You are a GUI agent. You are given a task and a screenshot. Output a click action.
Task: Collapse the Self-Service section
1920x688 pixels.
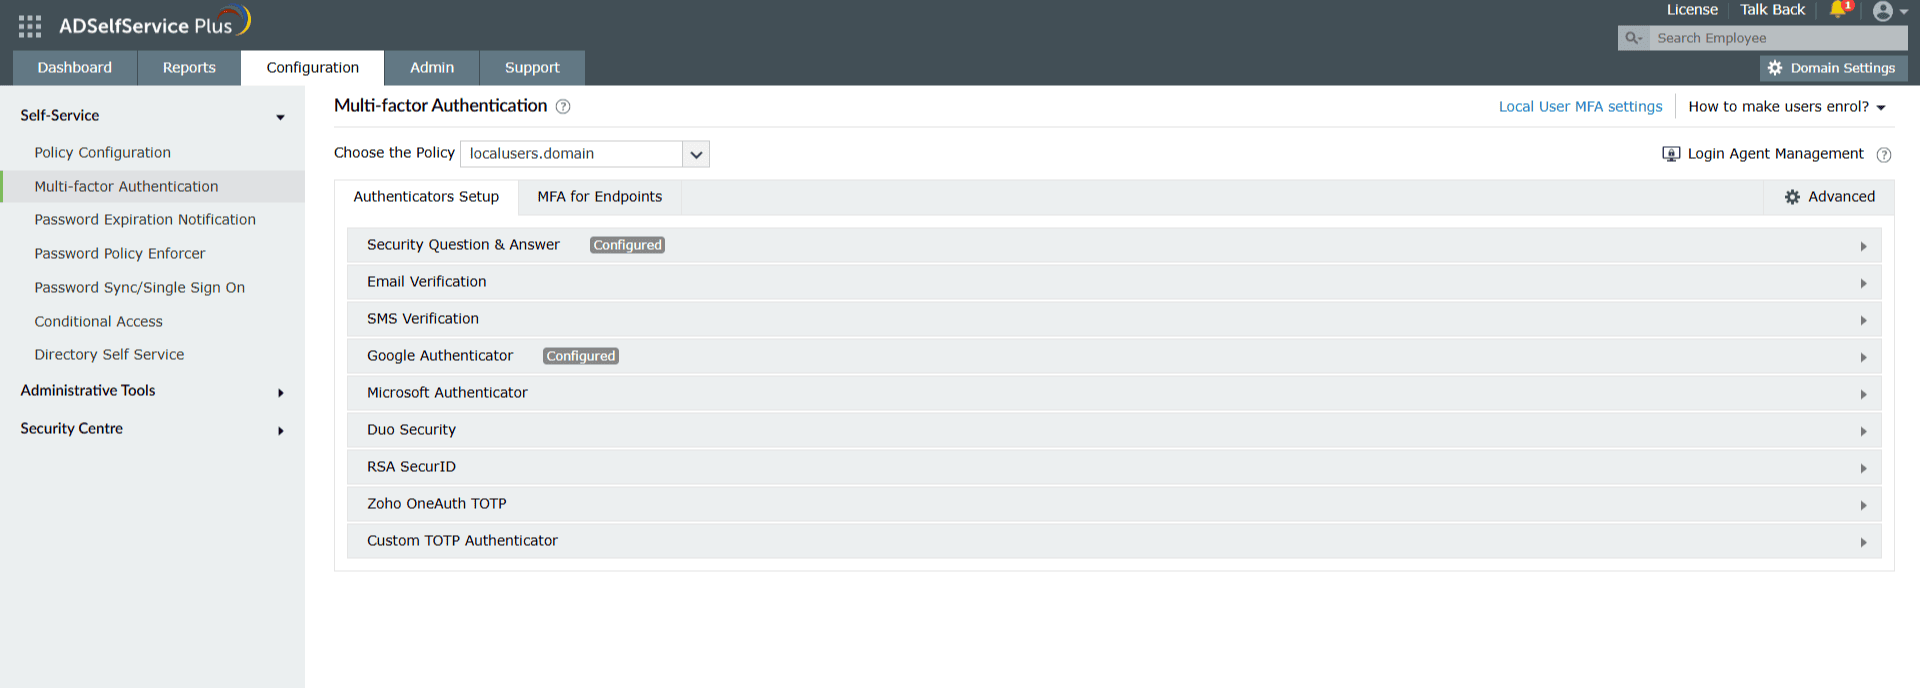280,117
